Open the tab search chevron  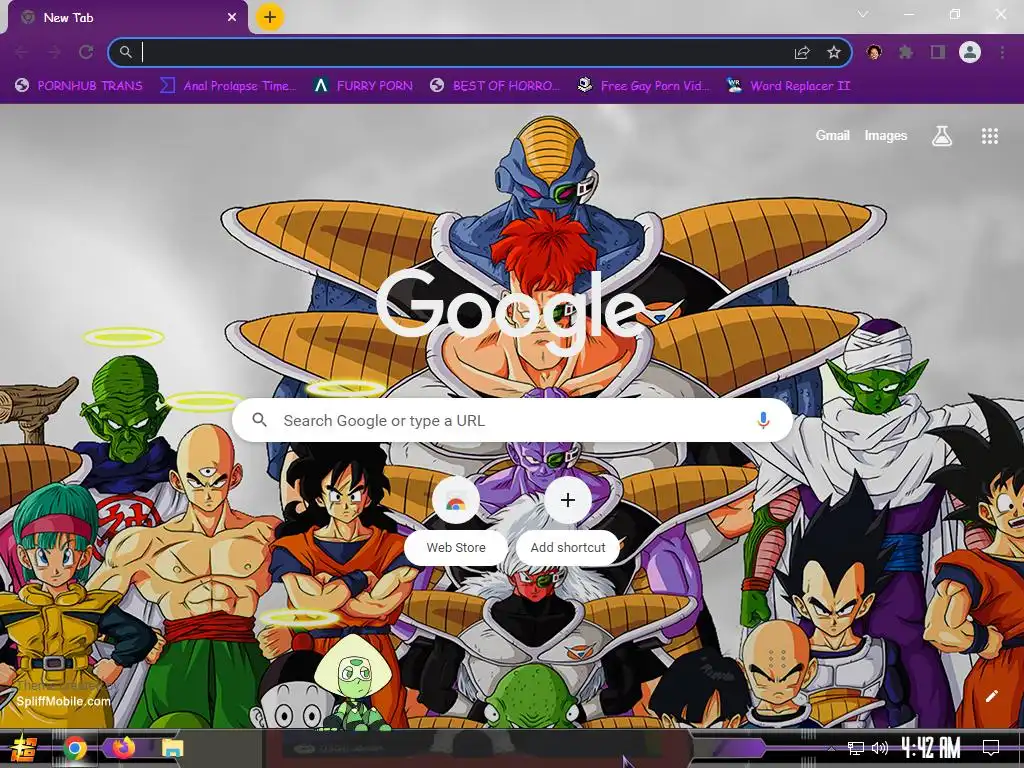click(863, 14)
